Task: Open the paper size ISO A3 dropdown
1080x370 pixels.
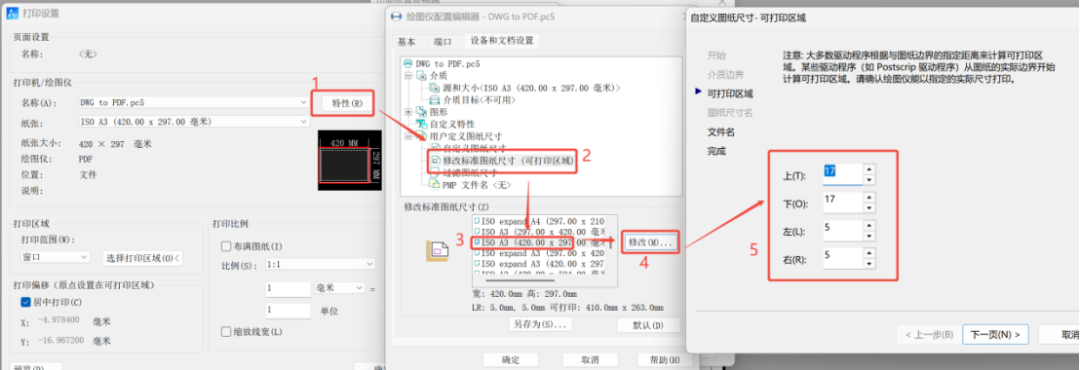Action: (x=192, y=122)
